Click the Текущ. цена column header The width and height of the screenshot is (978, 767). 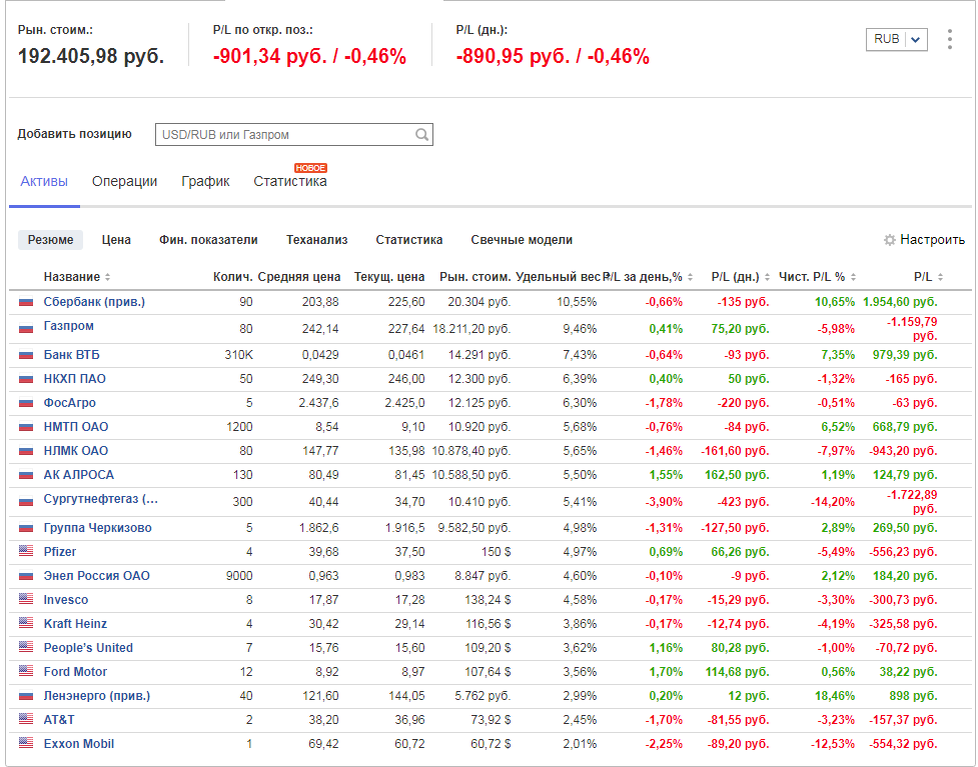coord(389,277)
